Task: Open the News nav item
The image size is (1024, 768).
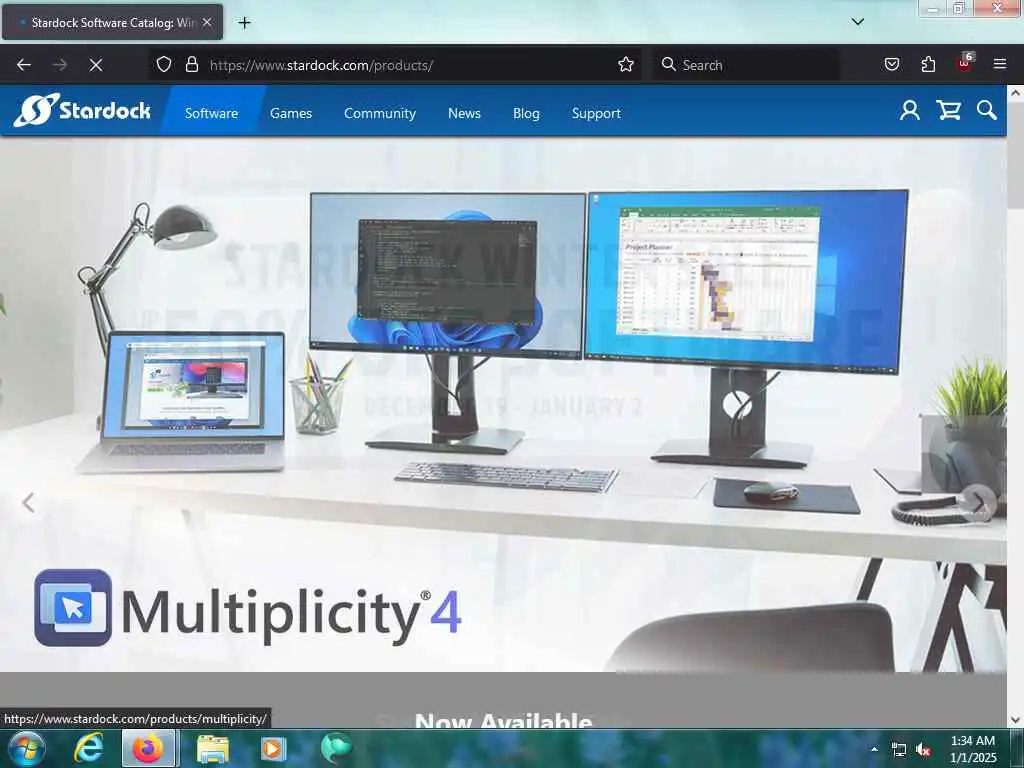Action: pyautogui.click(x=464, y=113)
